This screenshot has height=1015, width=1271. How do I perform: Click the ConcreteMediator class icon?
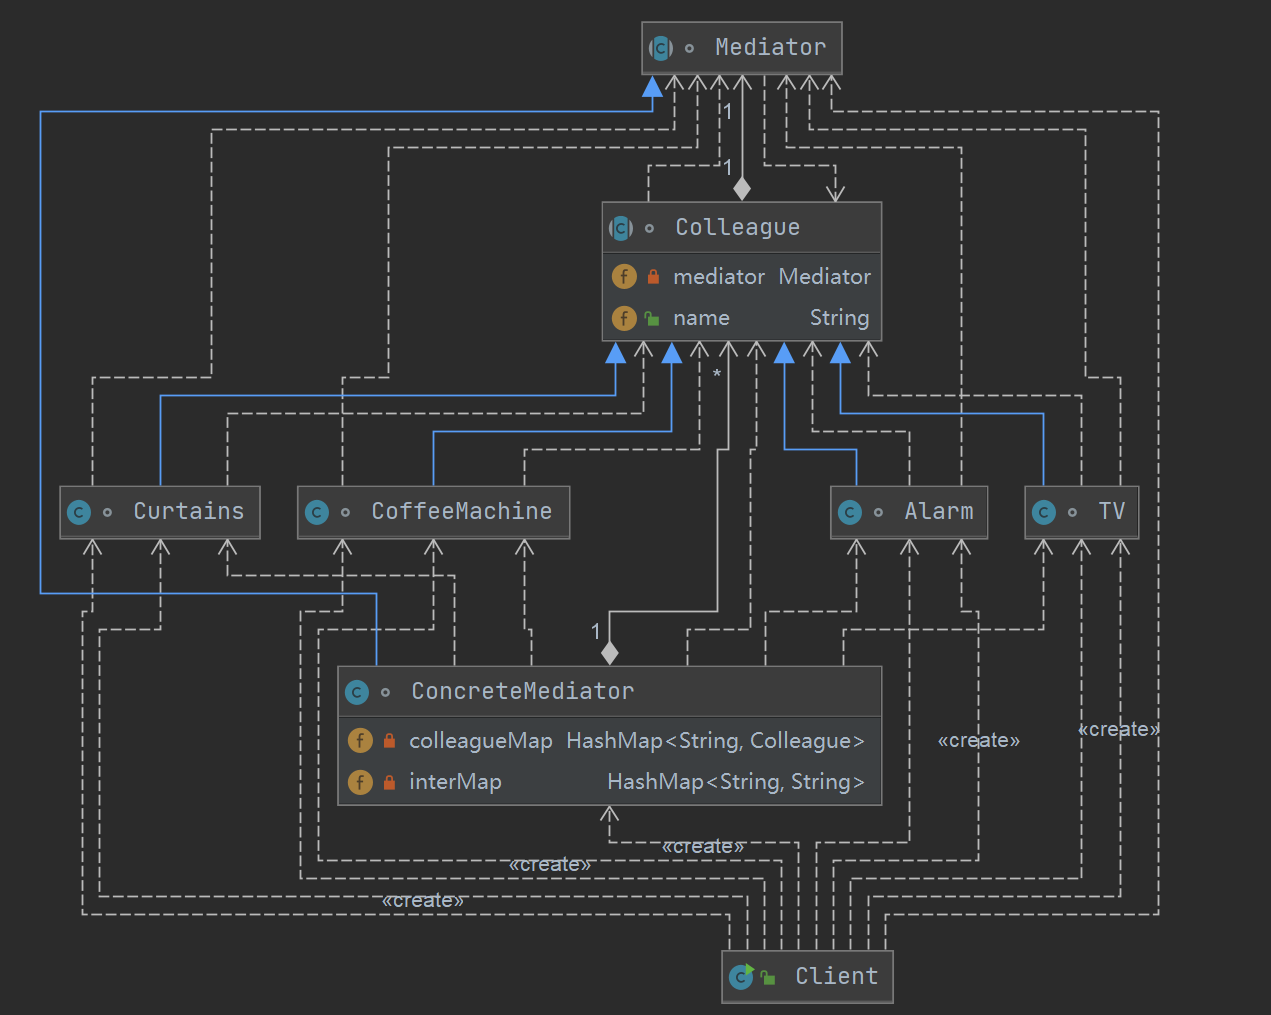click(x=357, y=692)
